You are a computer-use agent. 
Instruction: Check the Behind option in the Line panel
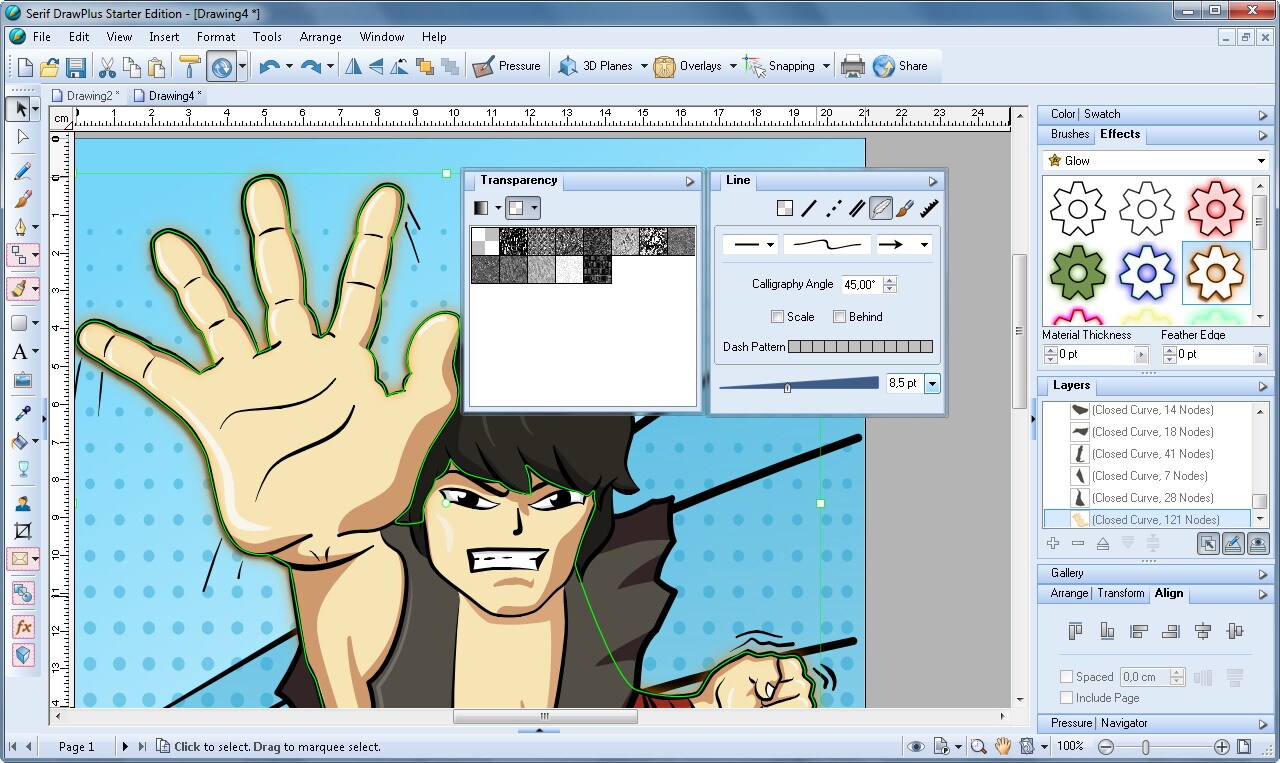(x=839, y=317)
